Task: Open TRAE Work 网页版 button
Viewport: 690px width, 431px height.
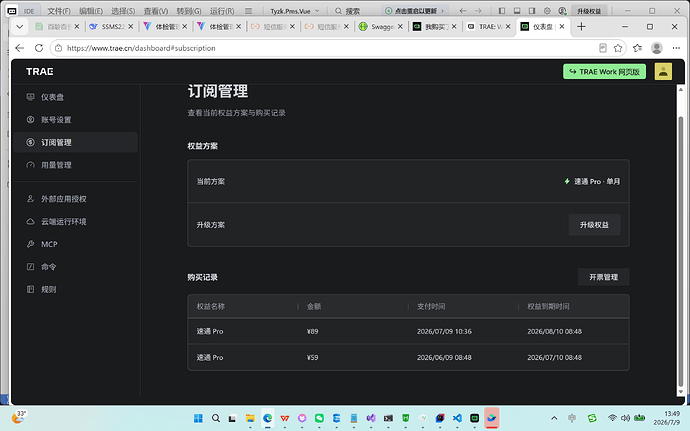Action: pos(604,71)
